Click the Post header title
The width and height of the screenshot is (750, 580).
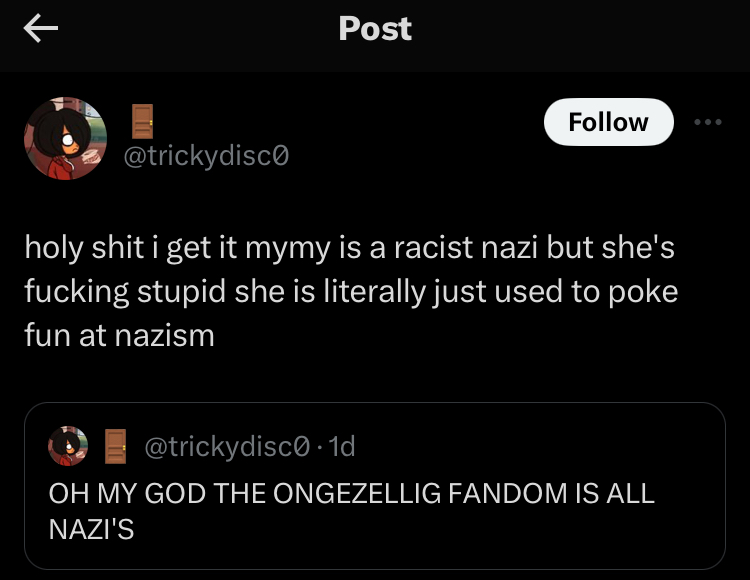375,29
